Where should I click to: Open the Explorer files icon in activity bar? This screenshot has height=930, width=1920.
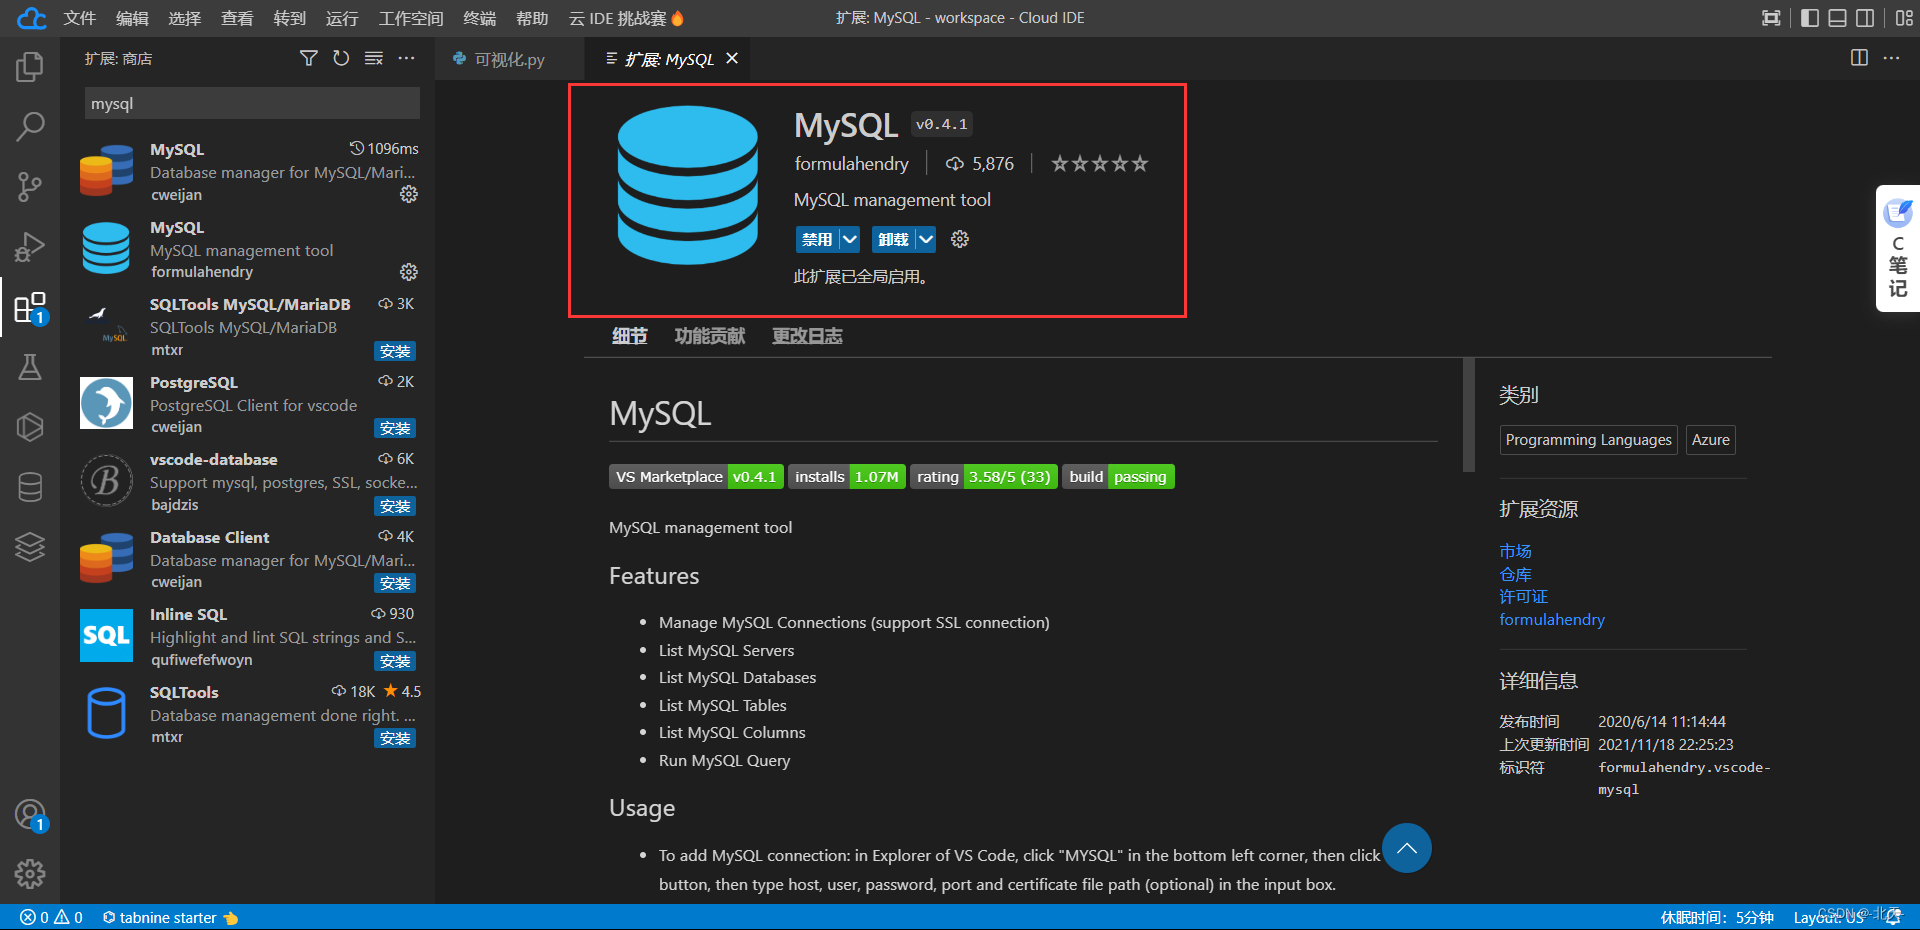pos(30,67)
